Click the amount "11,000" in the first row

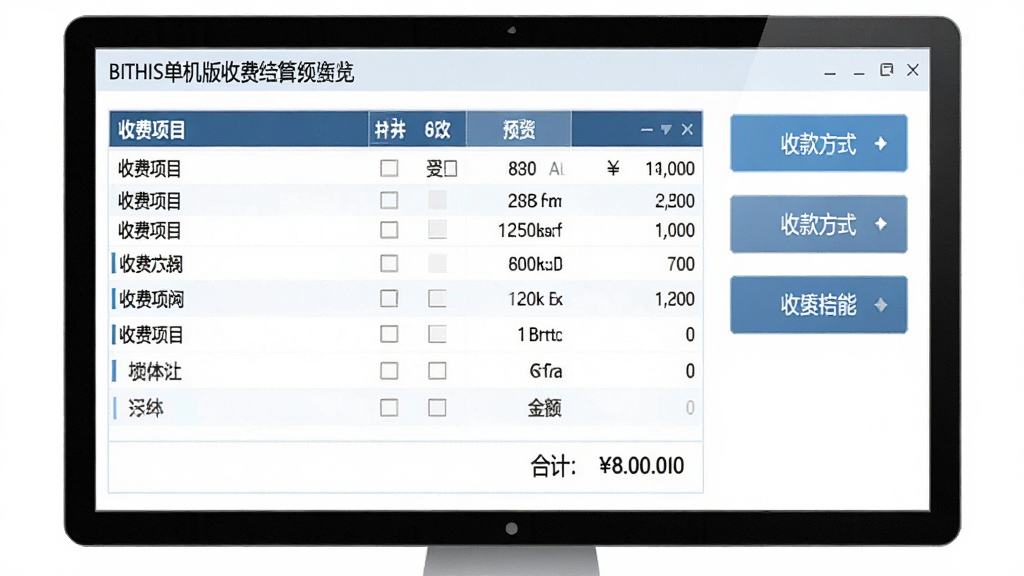670,168
